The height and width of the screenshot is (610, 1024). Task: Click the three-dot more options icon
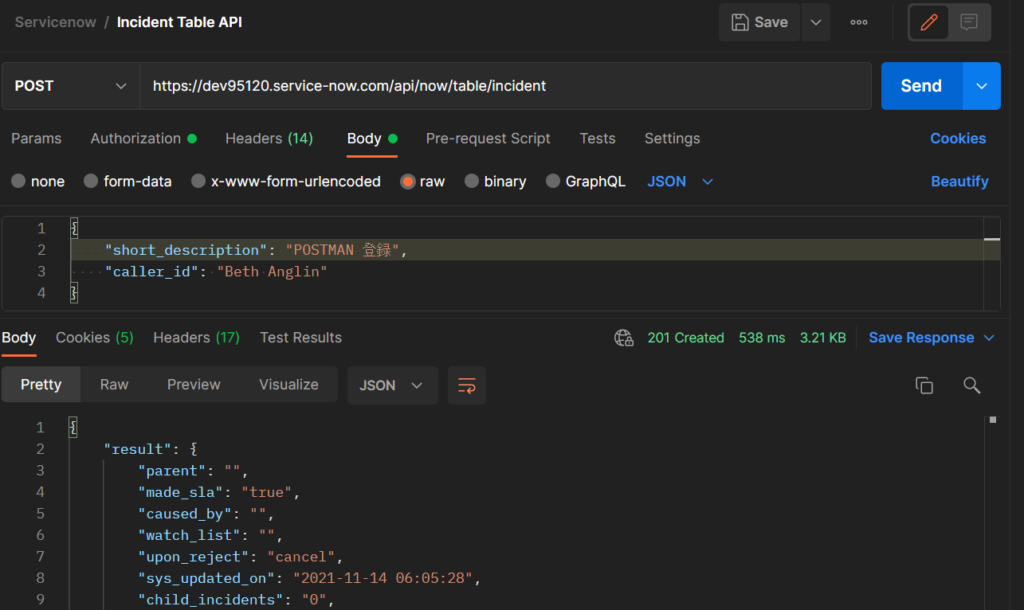click(859, 22)
